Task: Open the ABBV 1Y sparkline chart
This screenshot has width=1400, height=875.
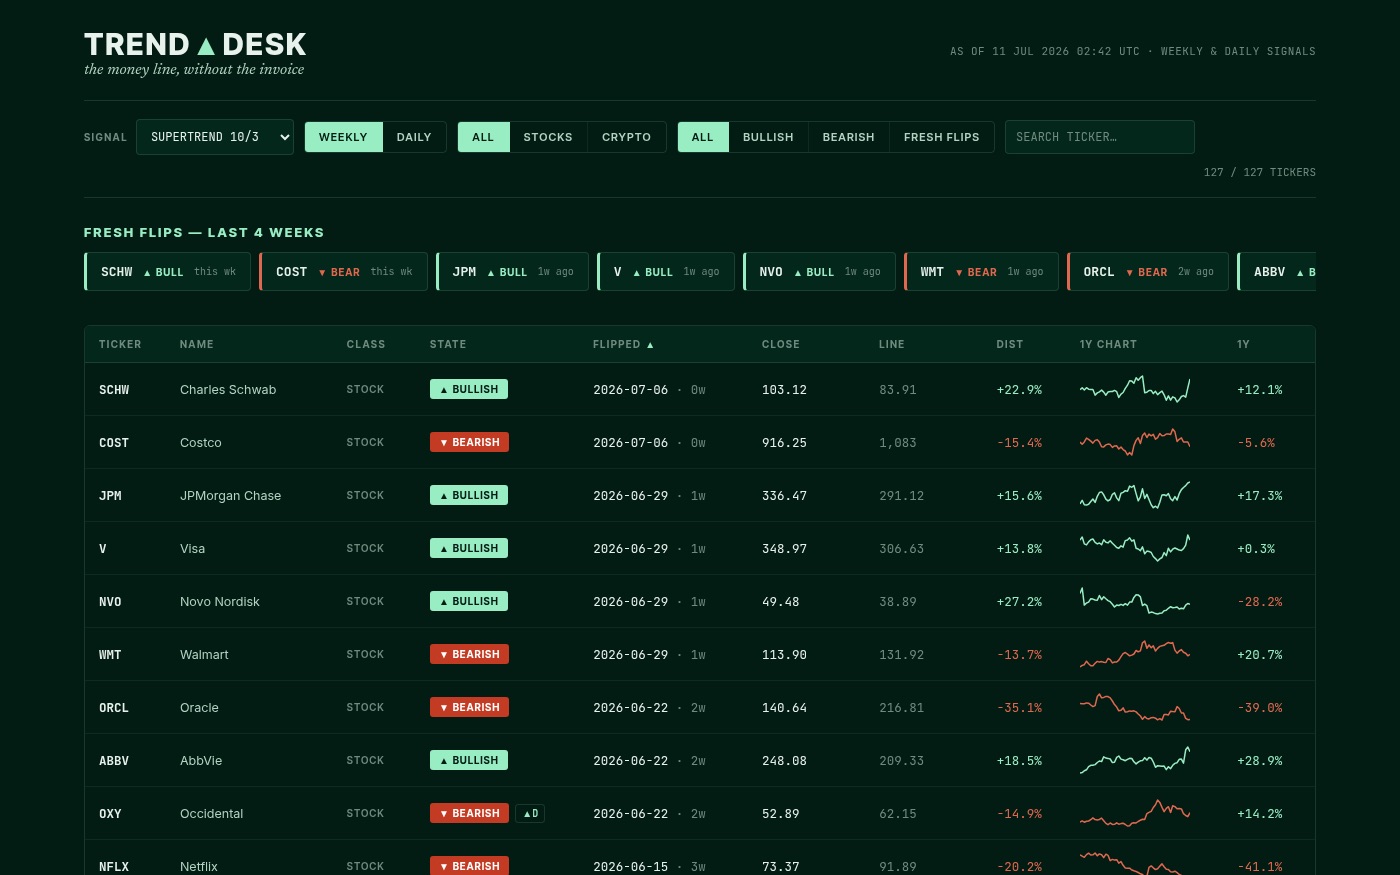Action: coord(1135,760)
